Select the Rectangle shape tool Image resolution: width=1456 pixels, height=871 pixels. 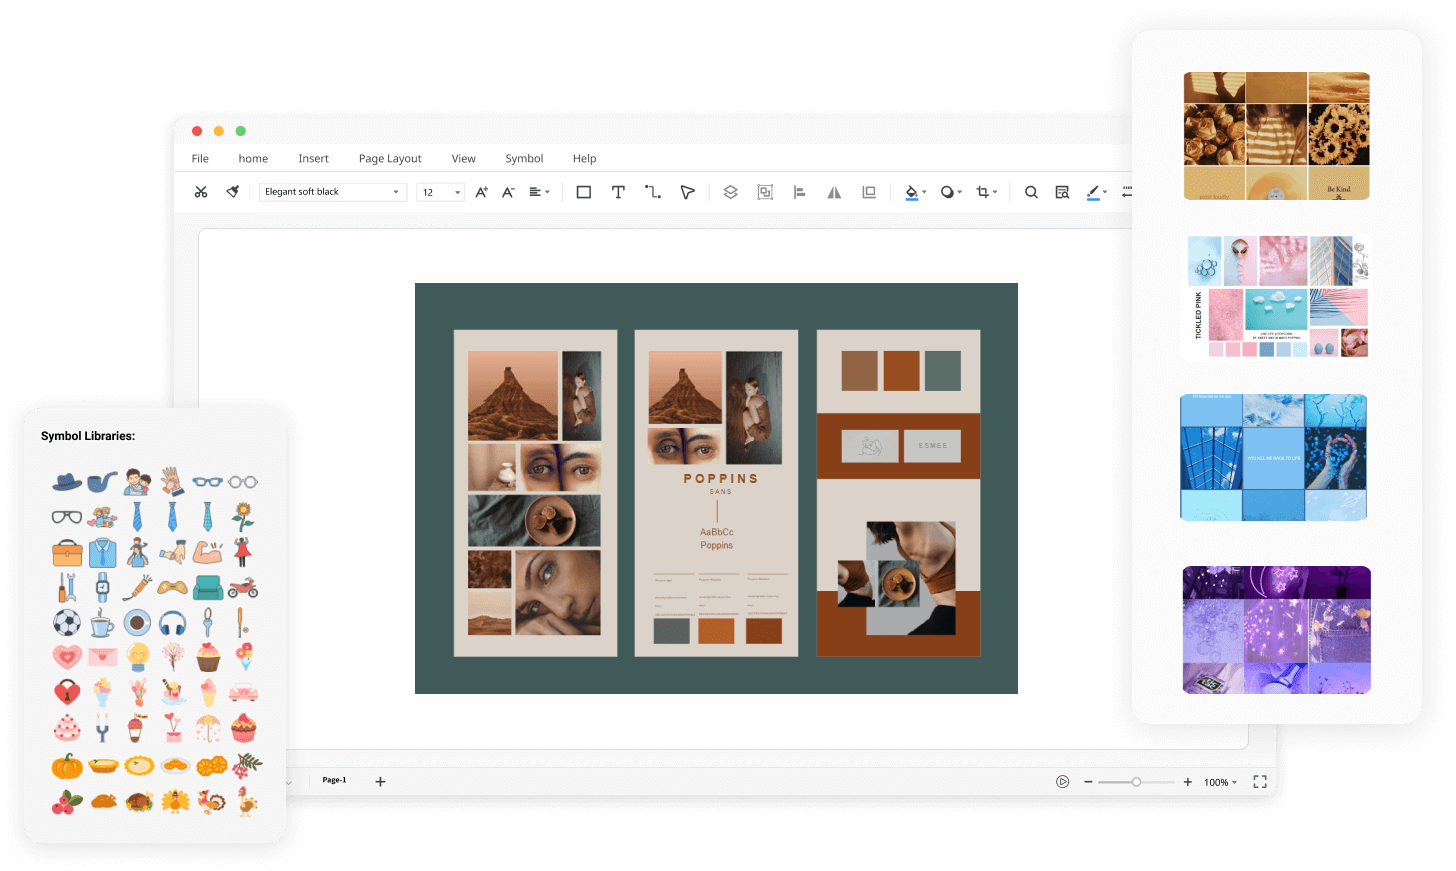tap(584, 192)
